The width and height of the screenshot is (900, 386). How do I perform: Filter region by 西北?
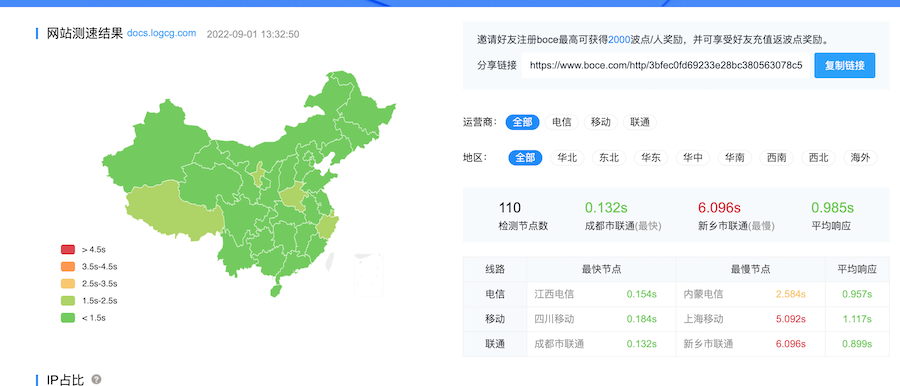[x=818, y=158]
